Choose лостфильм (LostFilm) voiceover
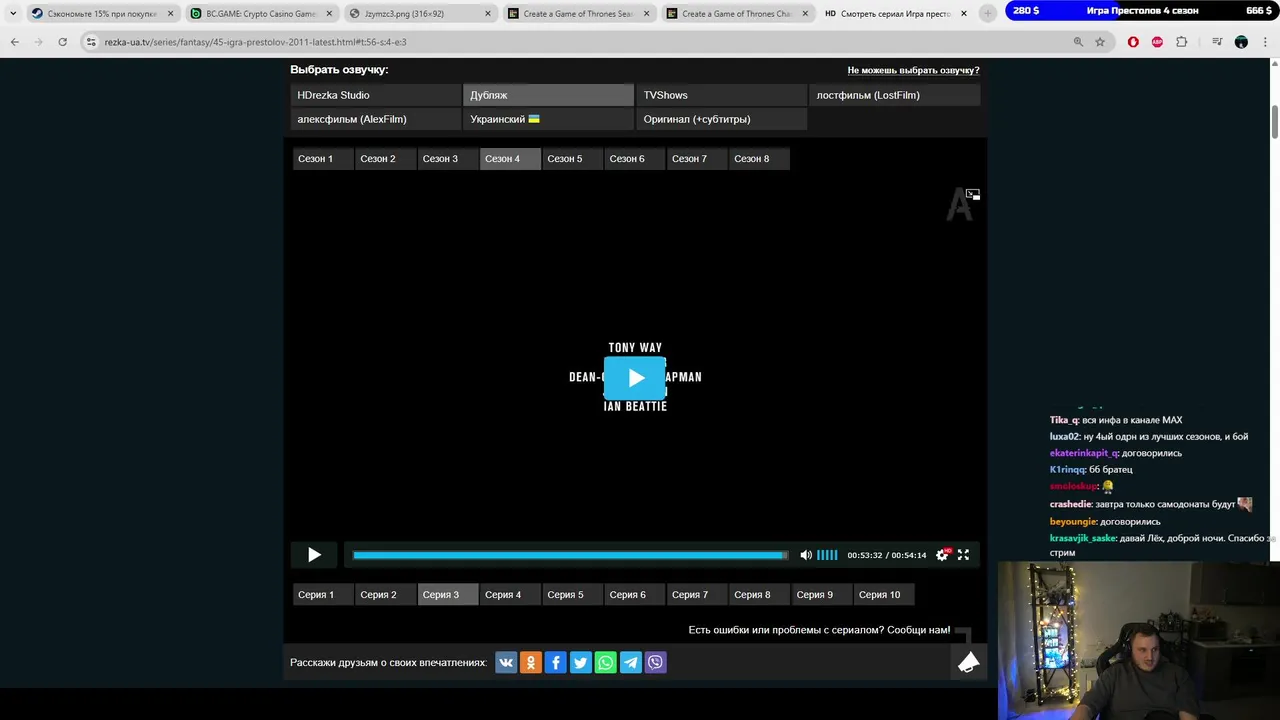Screen dimensions: 1280x720 point(894,95)
